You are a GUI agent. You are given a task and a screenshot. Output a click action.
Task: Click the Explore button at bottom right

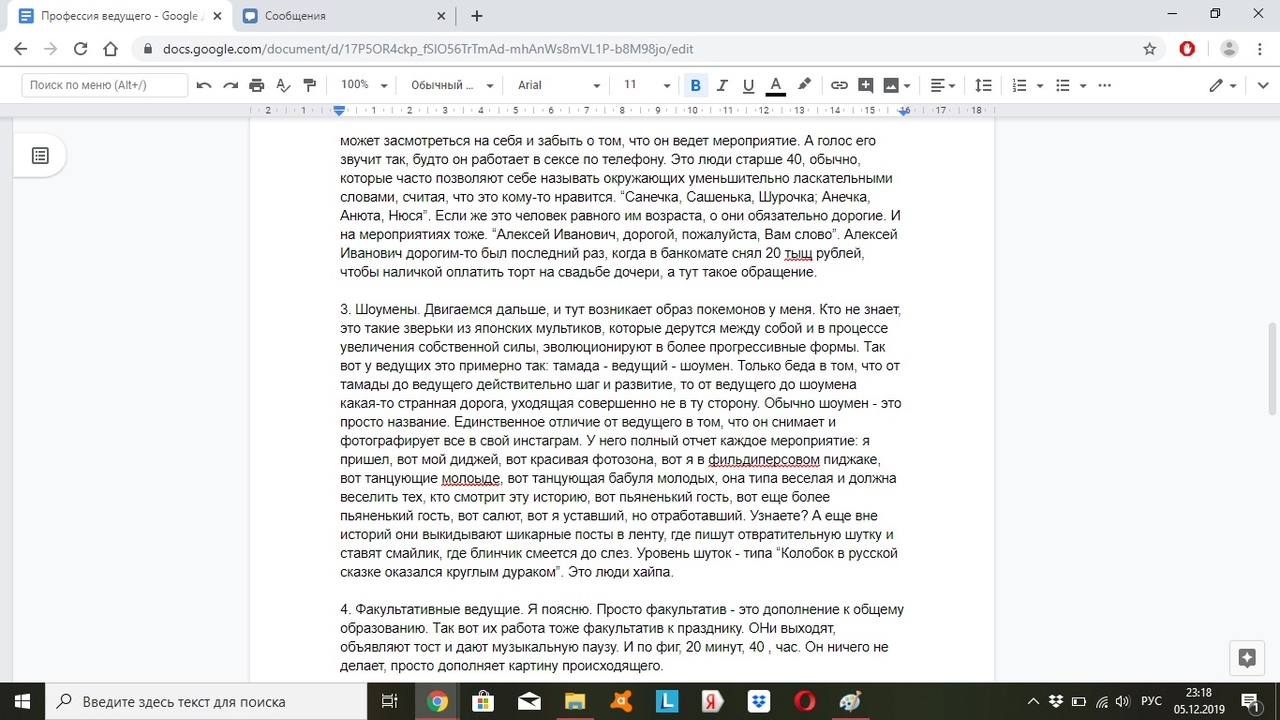[x=1246, y=657]
